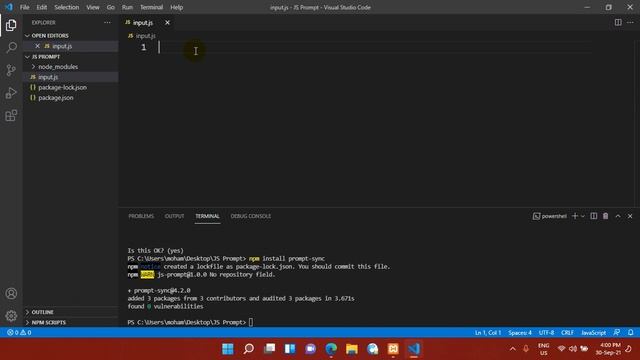Click the terminal prompt input line
The image size is (640, 360).
tap(251, 322)
